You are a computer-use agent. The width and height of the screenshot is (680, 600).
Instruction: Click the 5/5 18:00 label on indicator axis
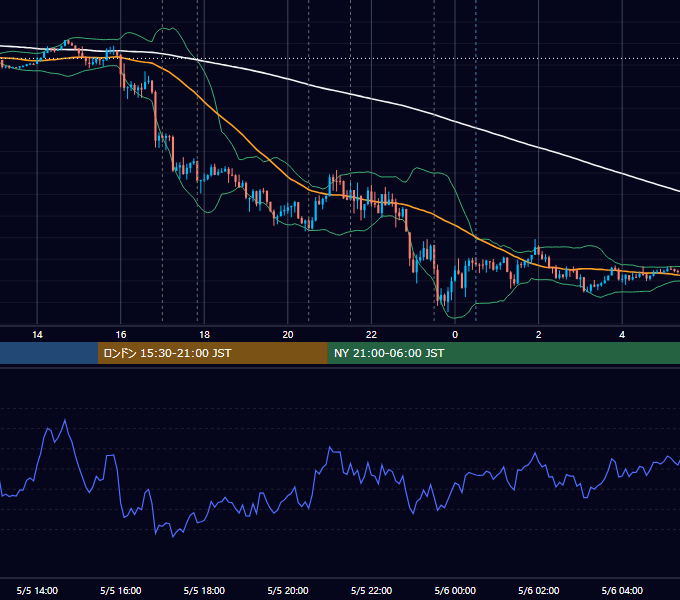click(204, 590)
